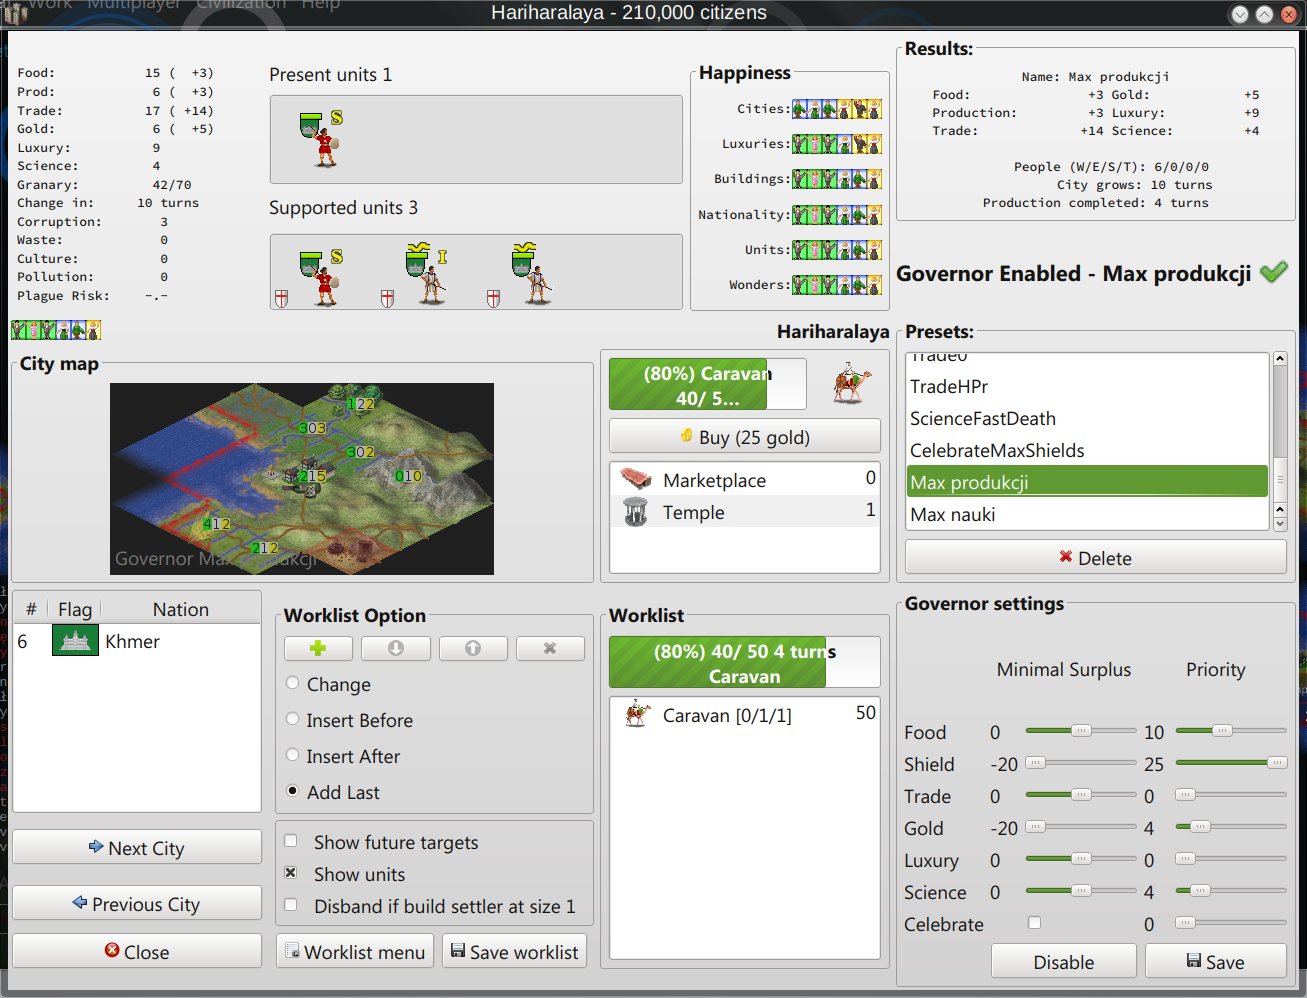Click the Nationality happiness citizen icons
The width and height of the screenshot is (1307, 998).
pyautogui.click(x=837, y=215)
